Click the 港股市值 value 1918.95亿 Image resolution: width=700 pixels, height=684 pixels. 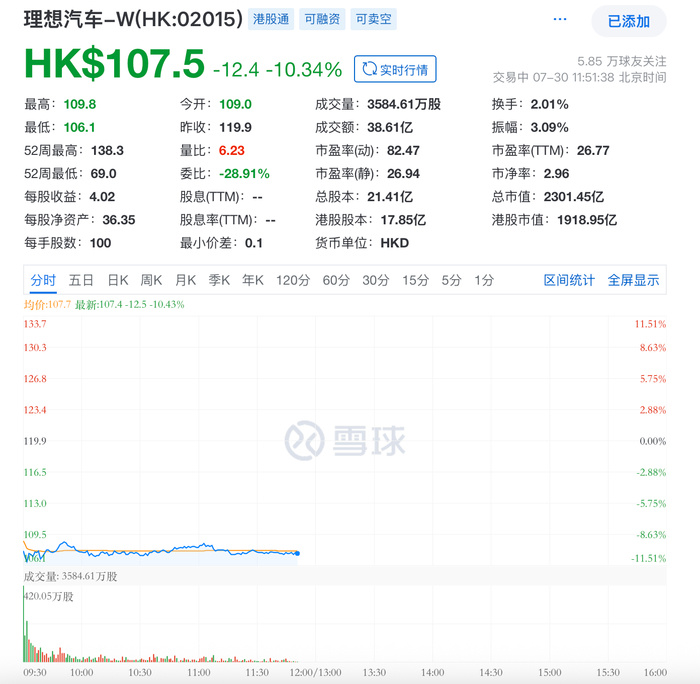587,220
